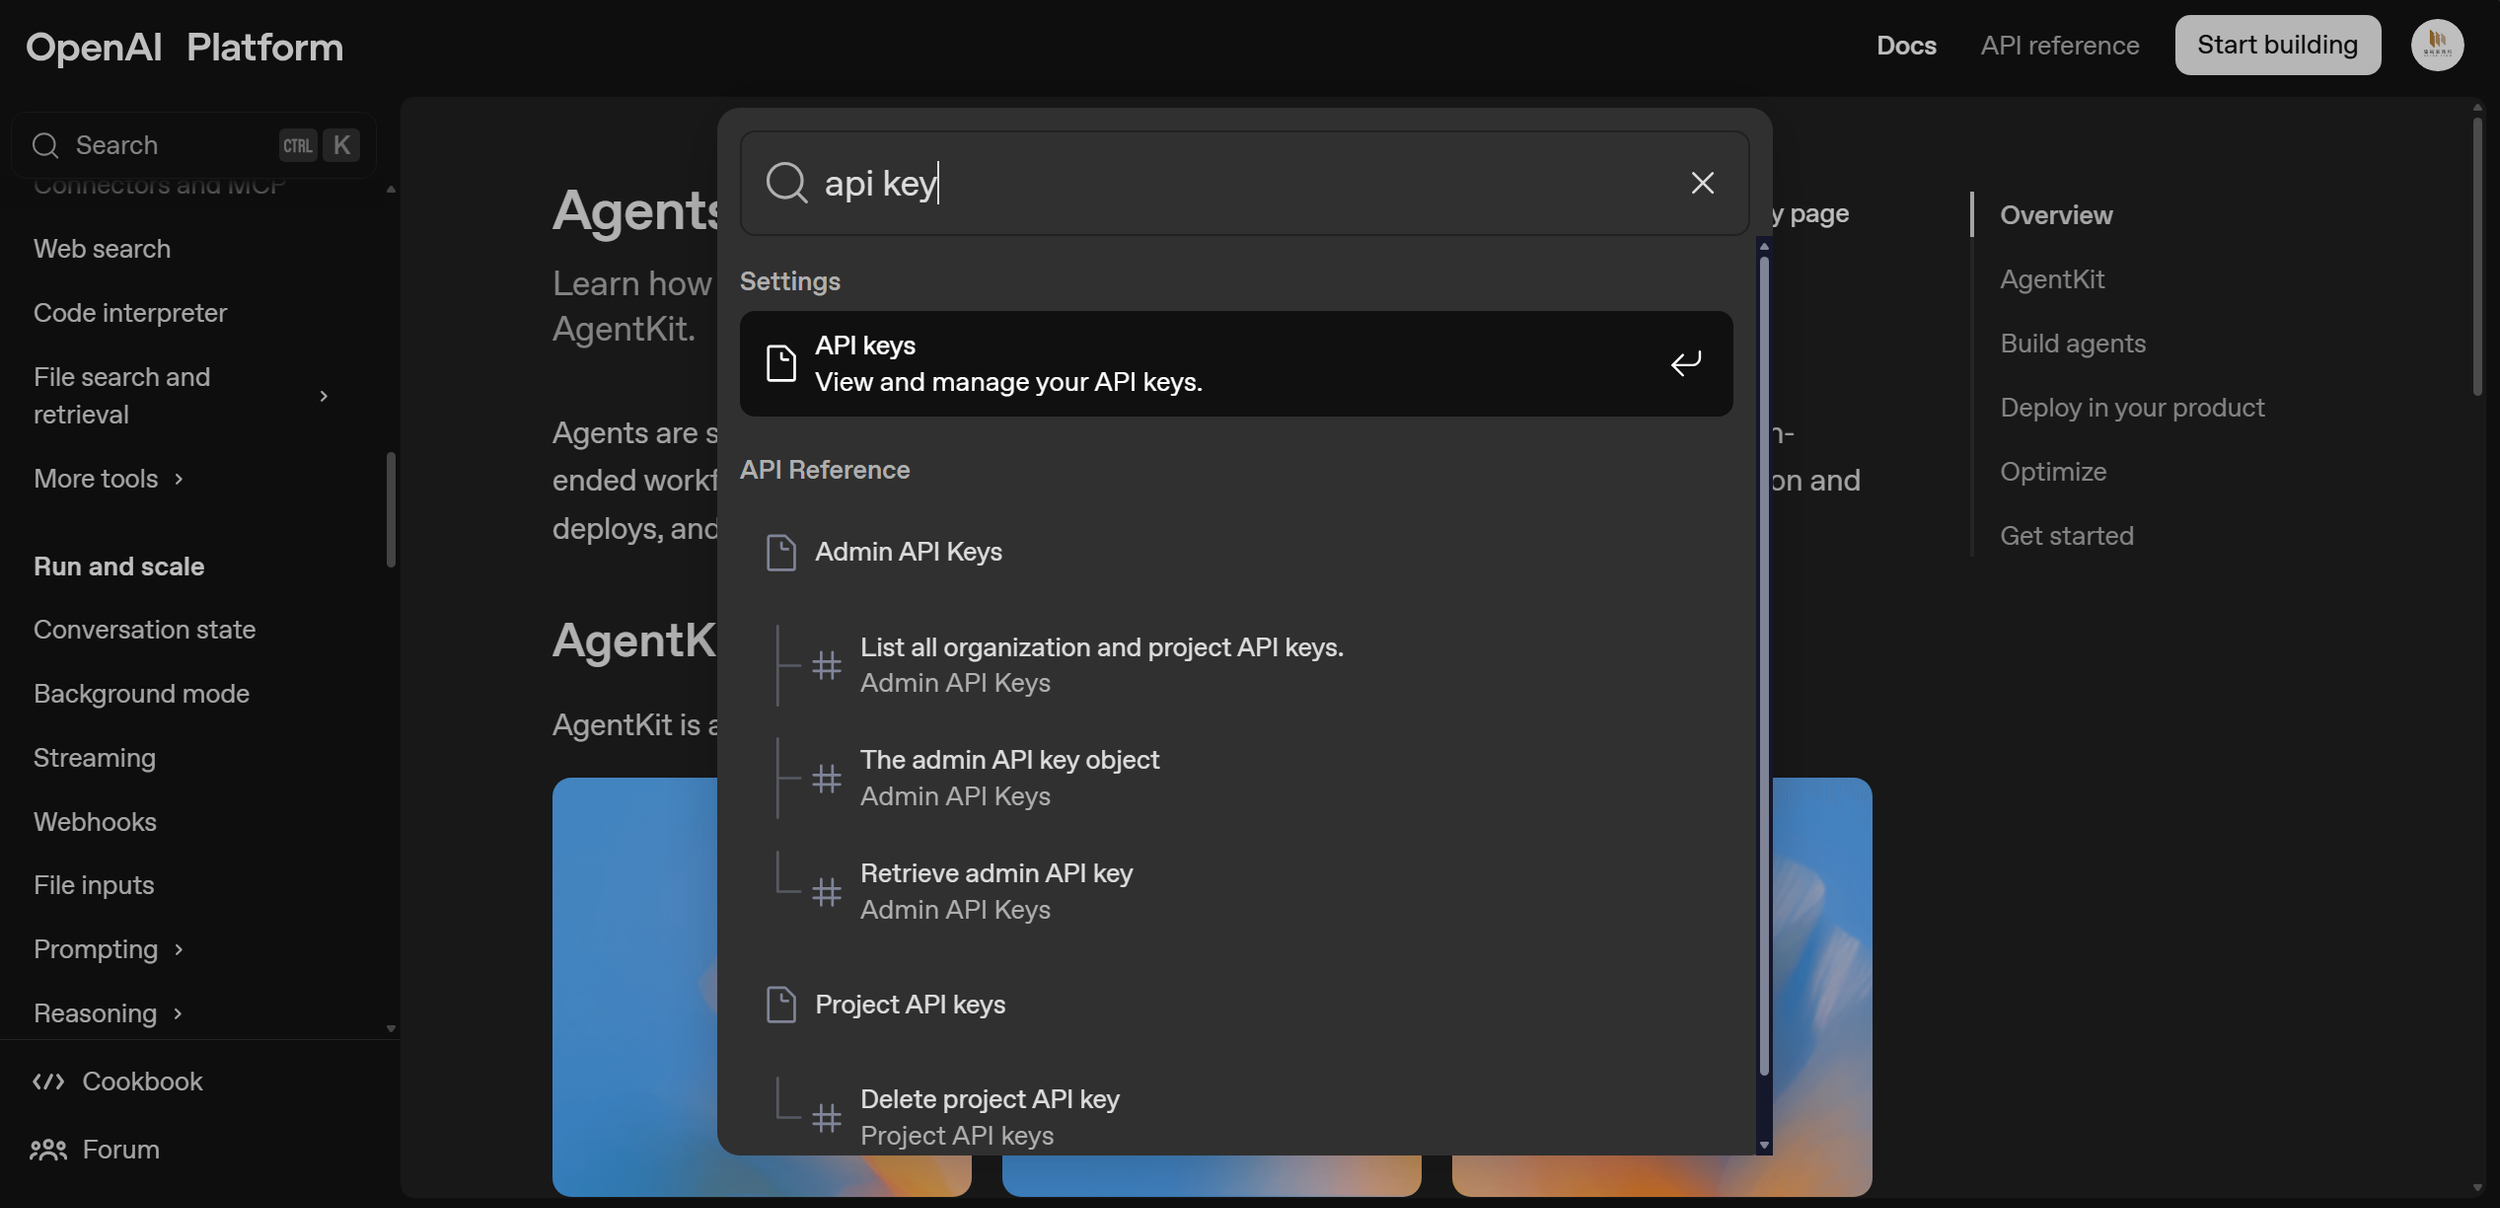Expand the Prompting submenu
This screenshot has width=2500, height=1208.
tap(179, 949)
